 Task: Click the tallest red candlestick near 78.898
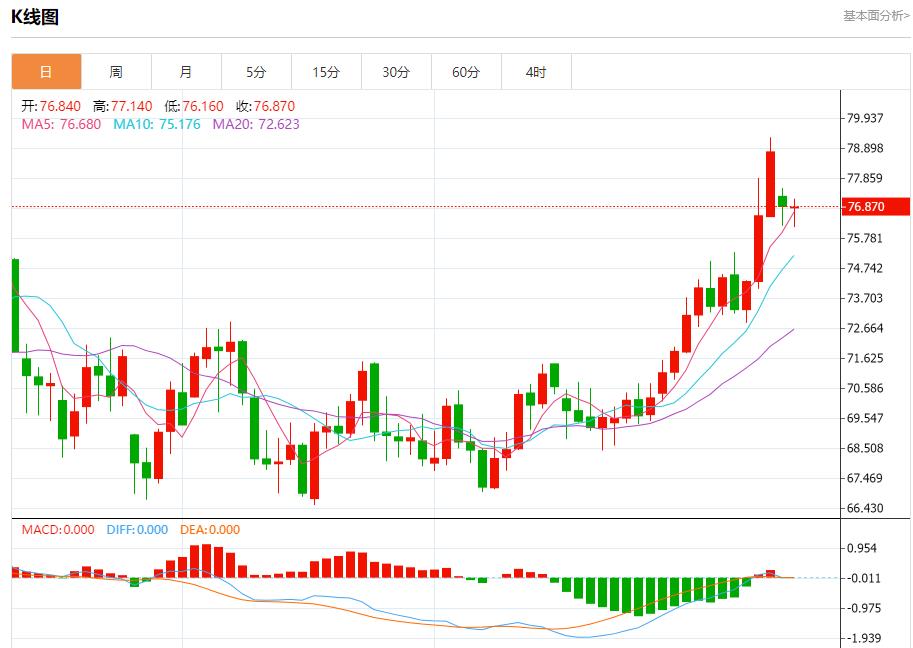click(x=771, y=183)
